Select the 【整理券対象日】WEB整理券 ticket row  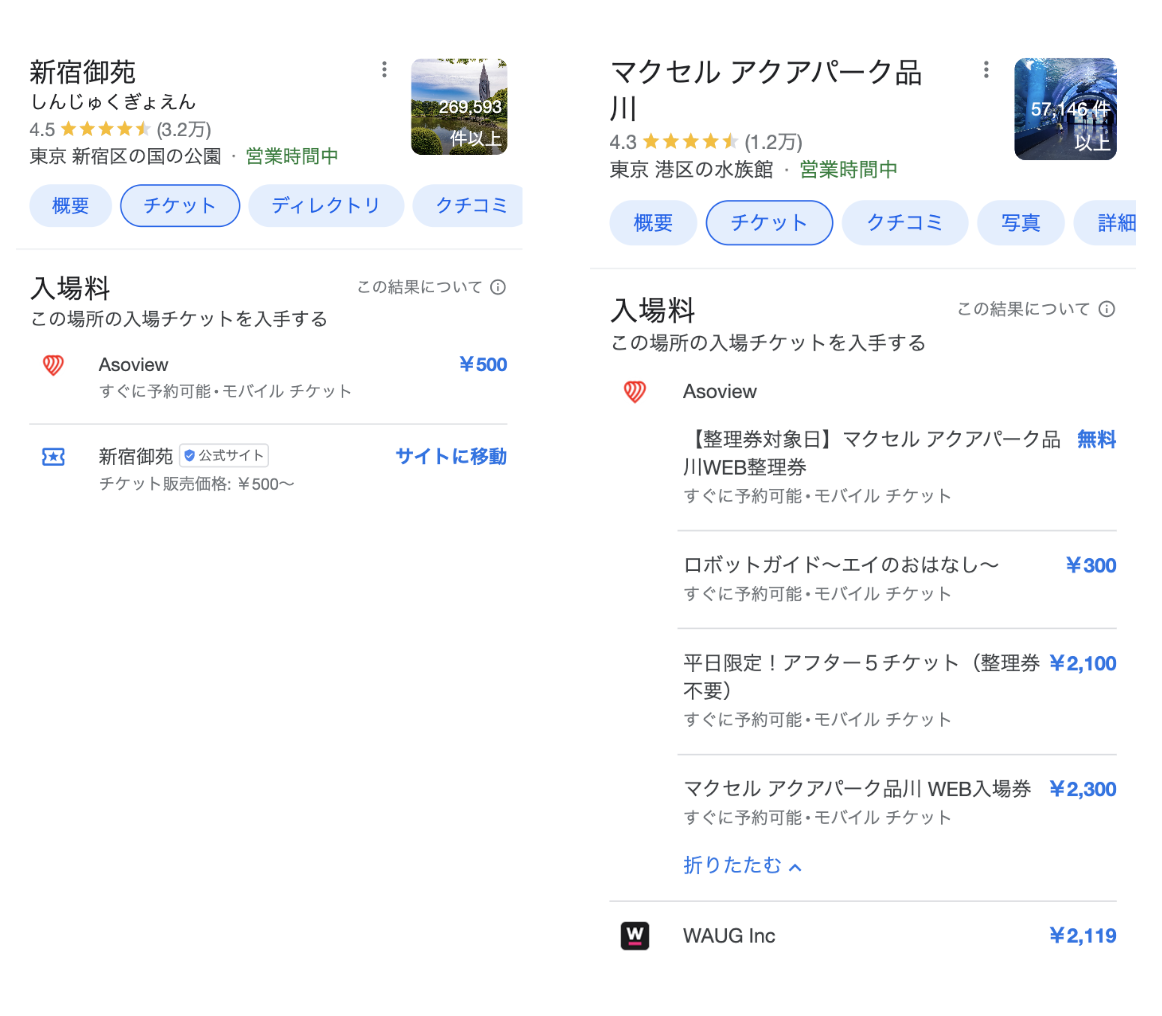pos(900,467)
